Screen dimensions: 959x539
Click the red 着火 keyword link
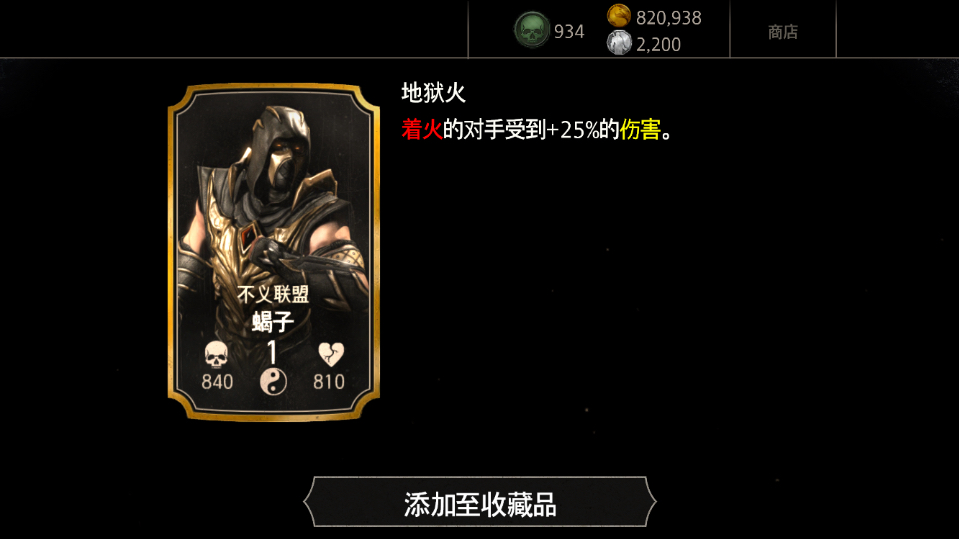[422, 130]
